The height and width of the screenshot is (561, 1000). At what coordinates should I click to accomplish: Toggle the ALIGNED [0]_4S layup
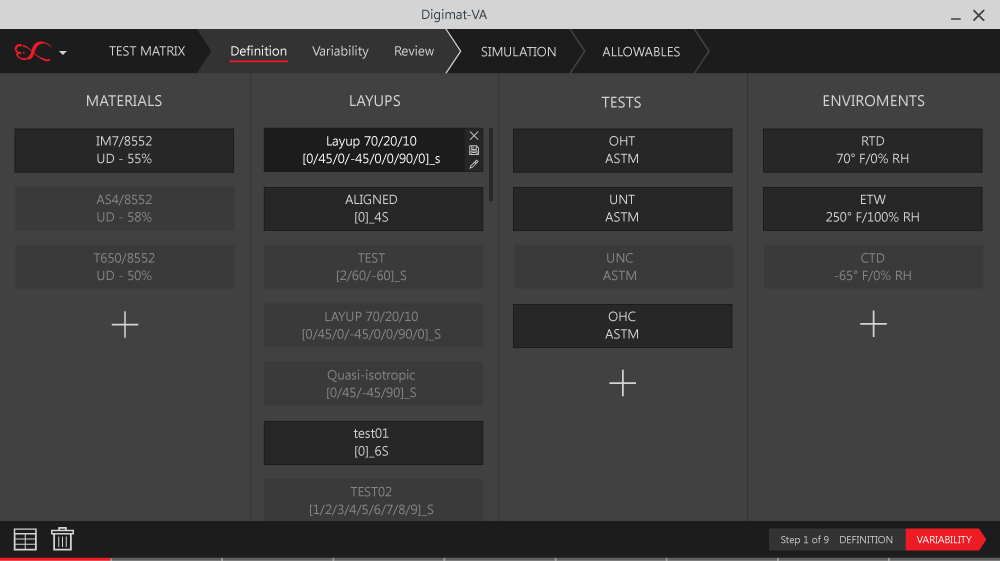[x=373, y=208]
